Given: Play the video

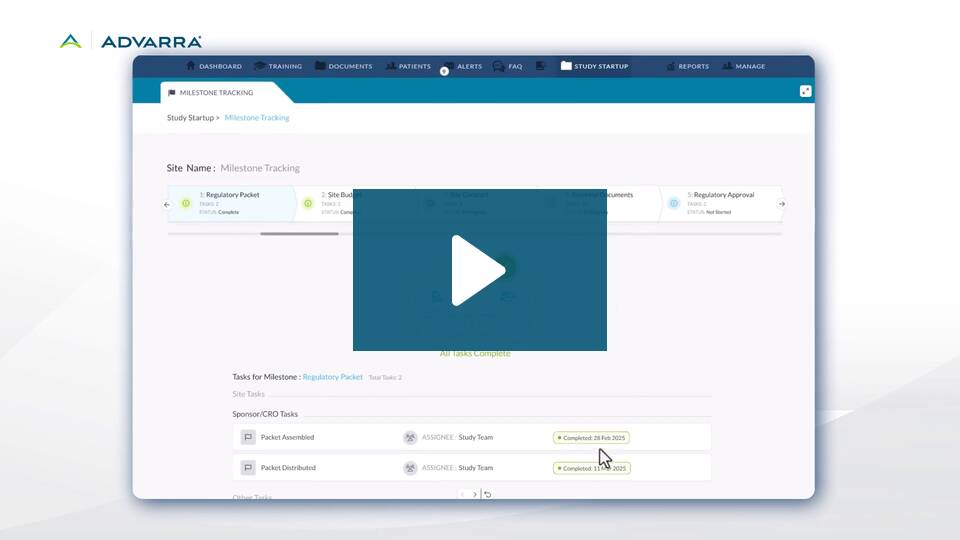Looking at the screenshot, I should pos(479,269).
